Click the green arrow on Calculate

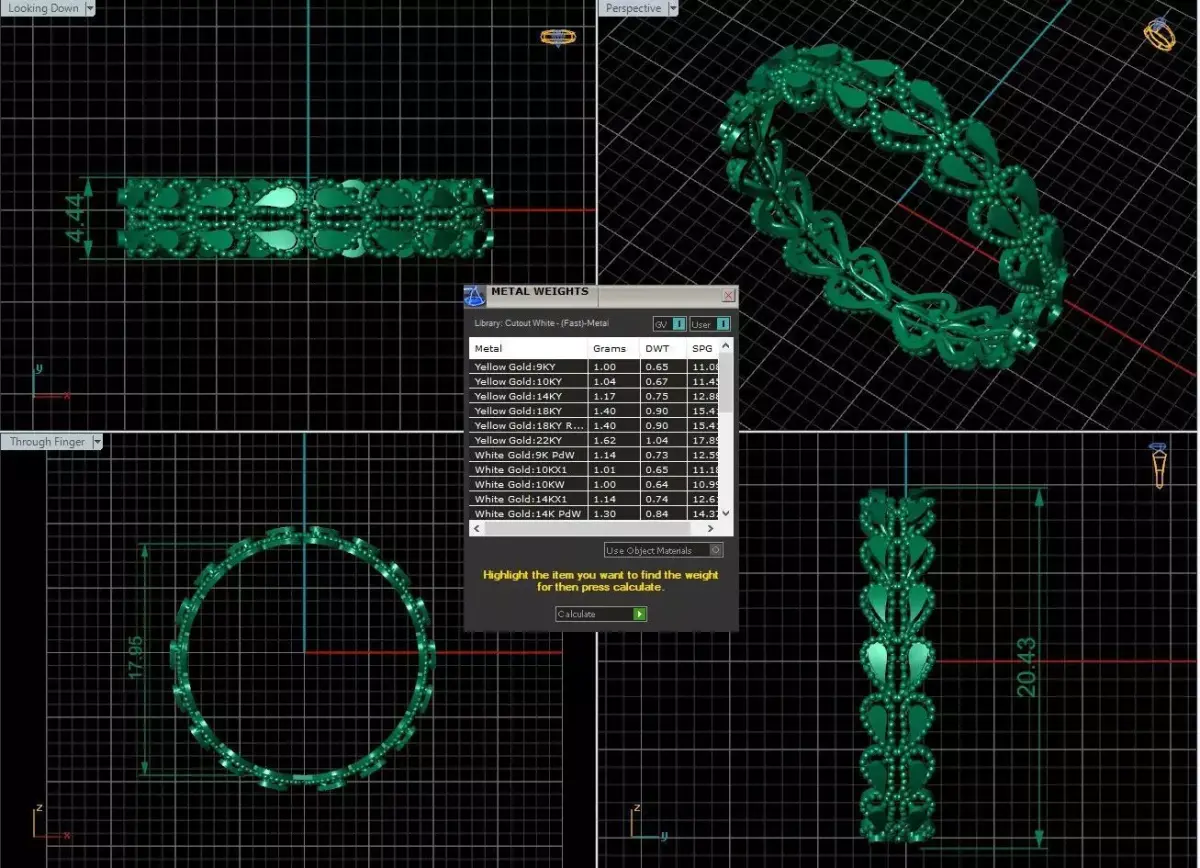[x=640, y=614]
